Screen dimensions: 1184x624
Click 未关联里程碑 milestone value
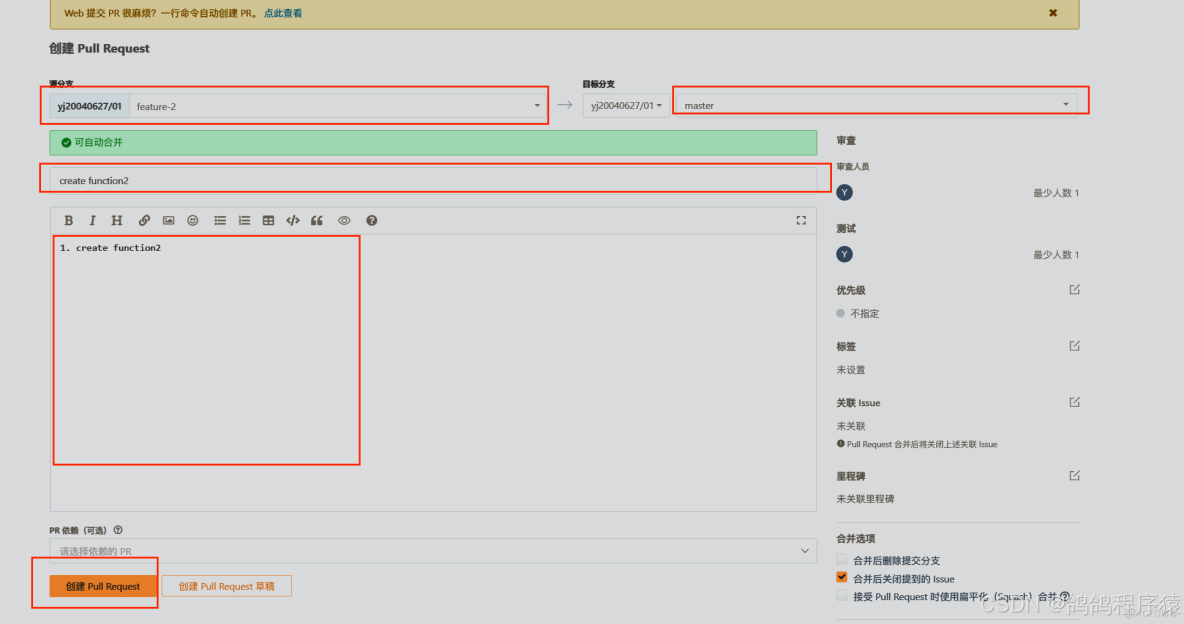(865, 499)
